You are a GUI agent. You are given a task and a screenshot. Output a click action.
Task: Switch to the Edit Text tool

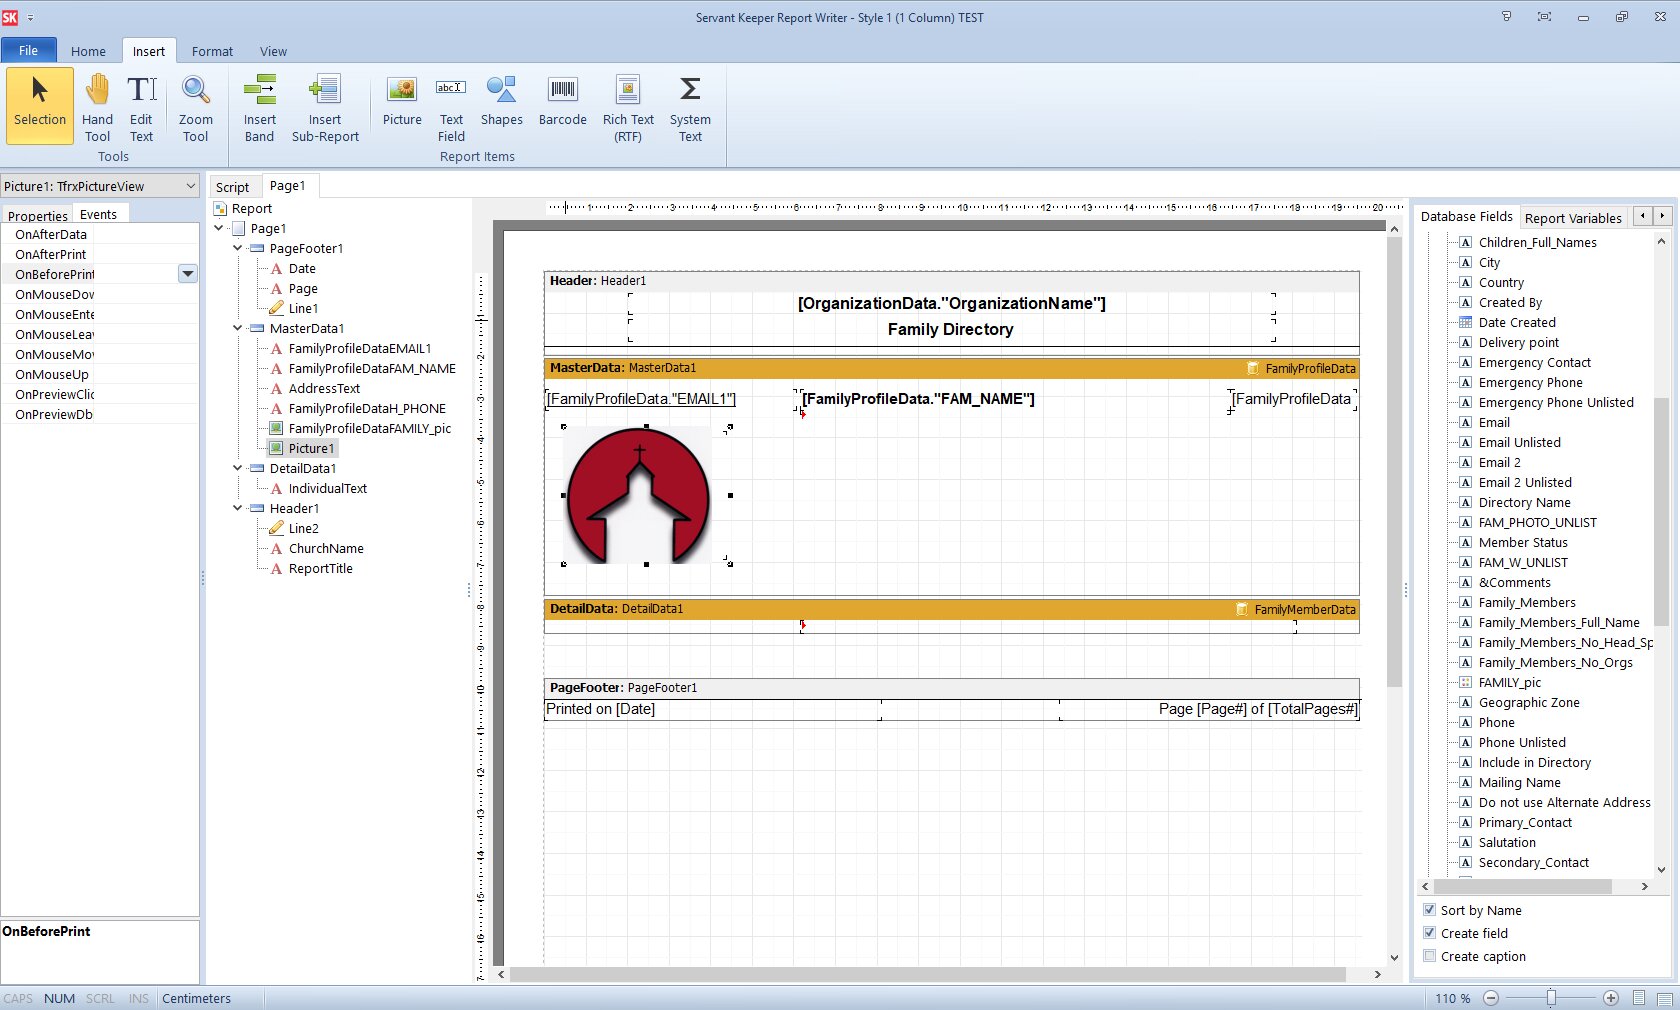[140, 105]
